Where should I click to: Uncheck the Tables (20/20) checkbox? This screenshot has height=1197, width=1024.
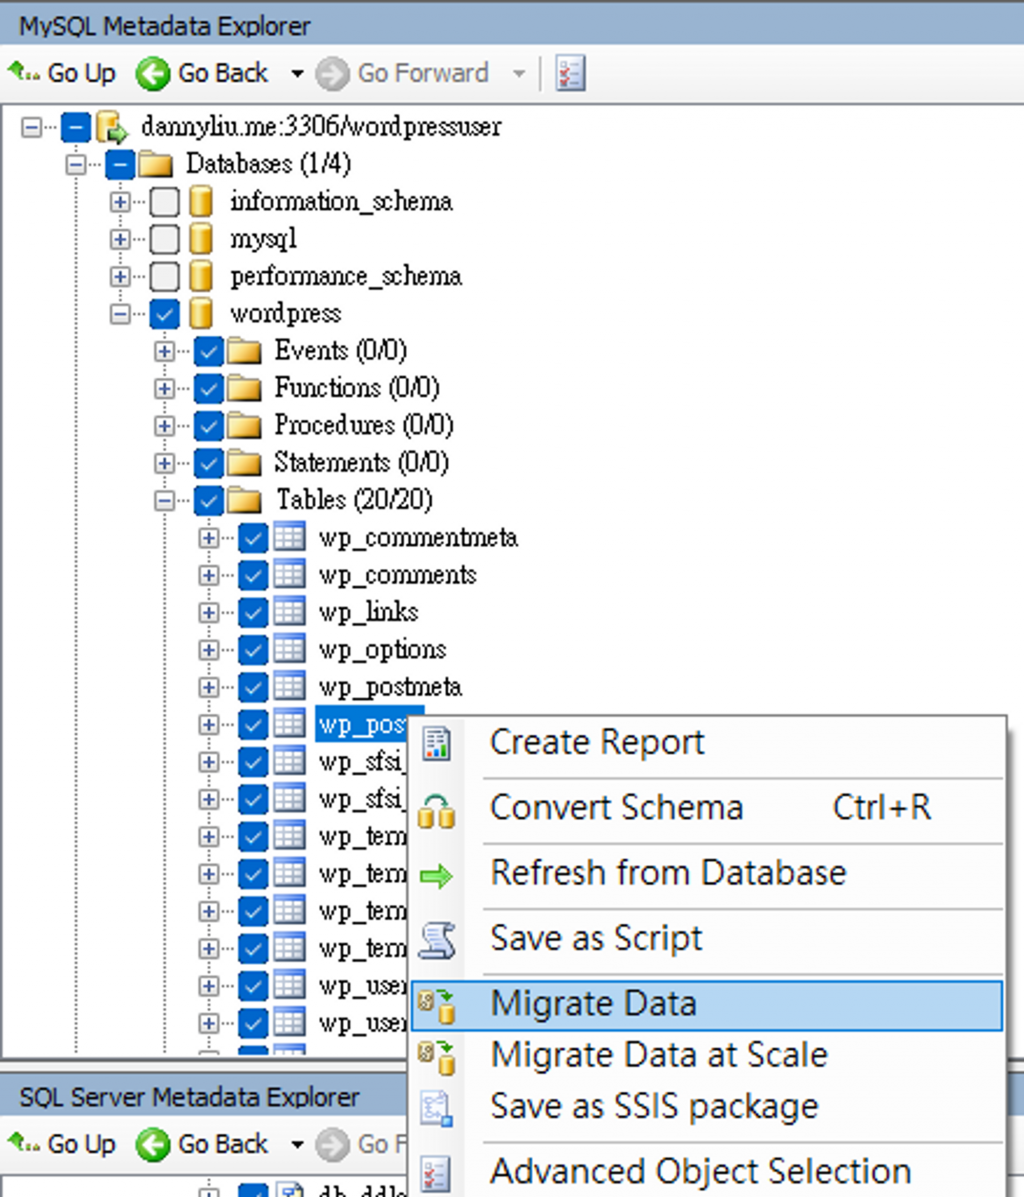[208, 501]
